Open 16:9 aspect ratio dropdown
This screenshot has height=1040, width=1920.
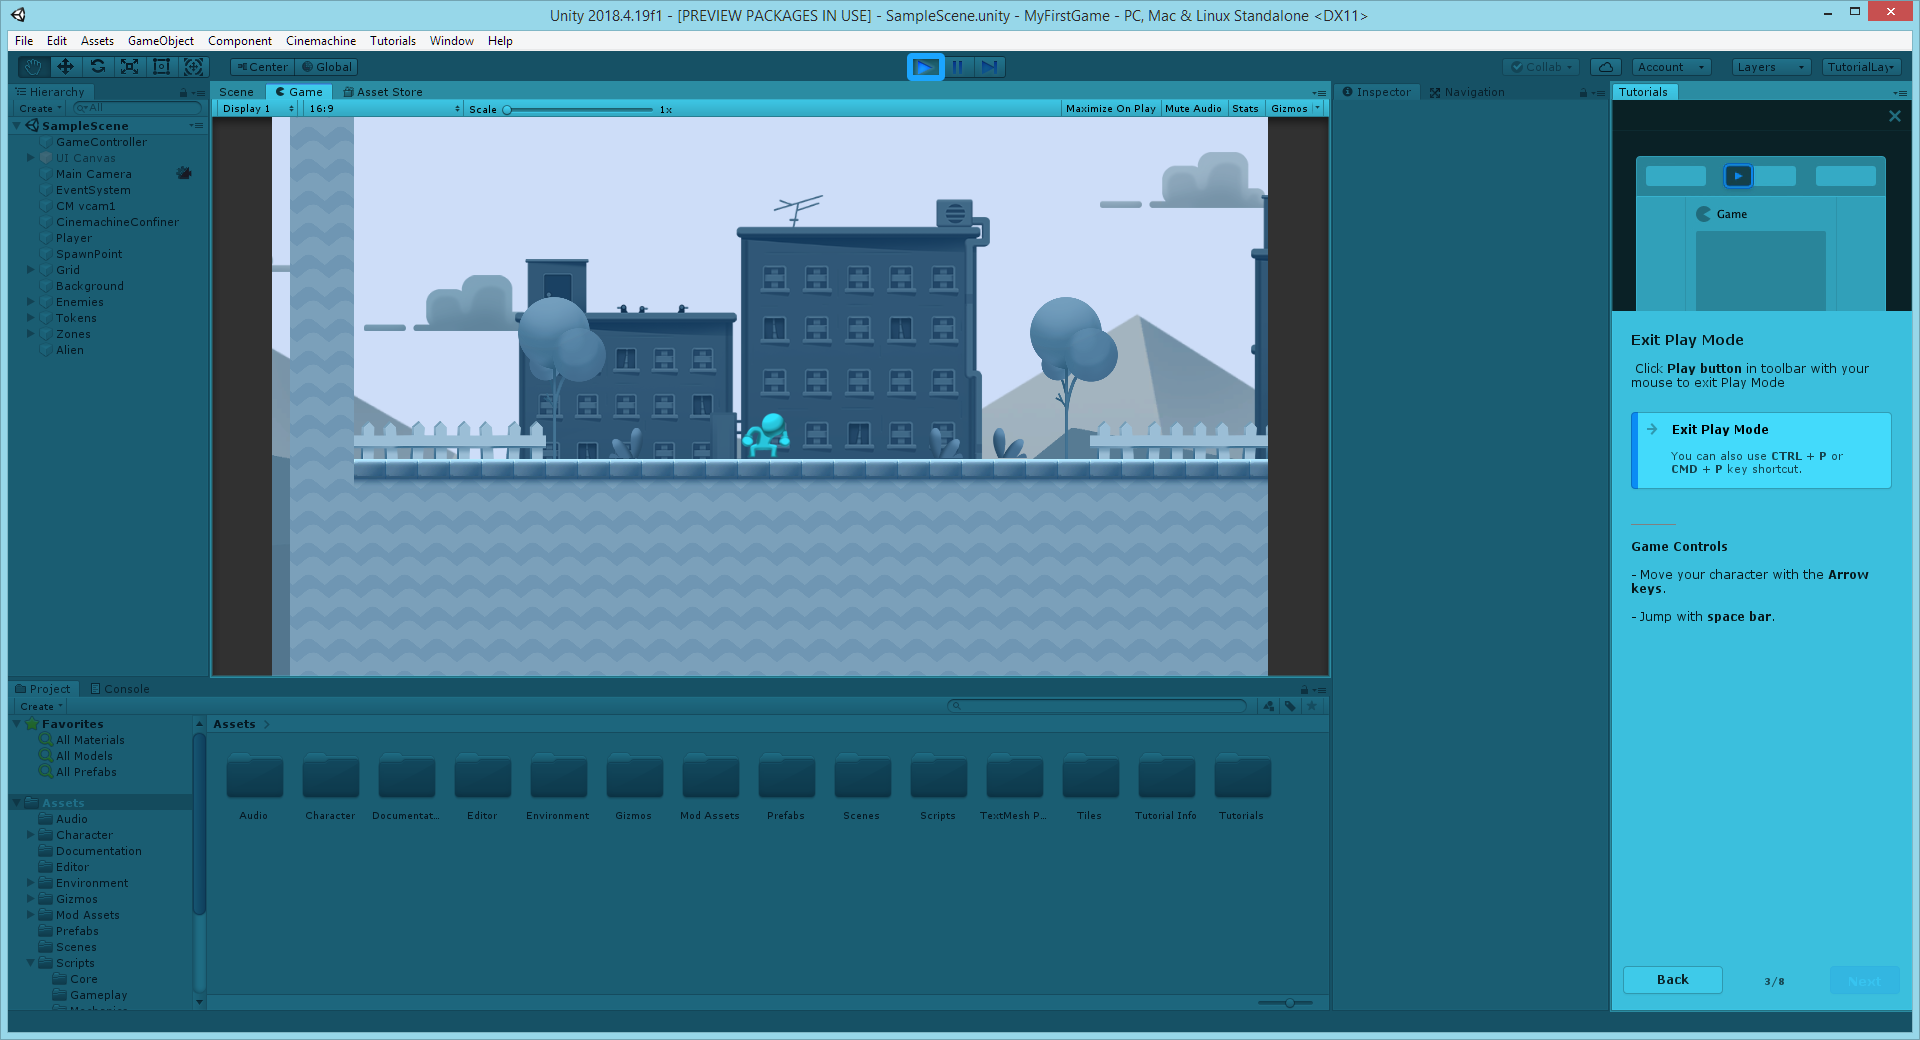384,108
